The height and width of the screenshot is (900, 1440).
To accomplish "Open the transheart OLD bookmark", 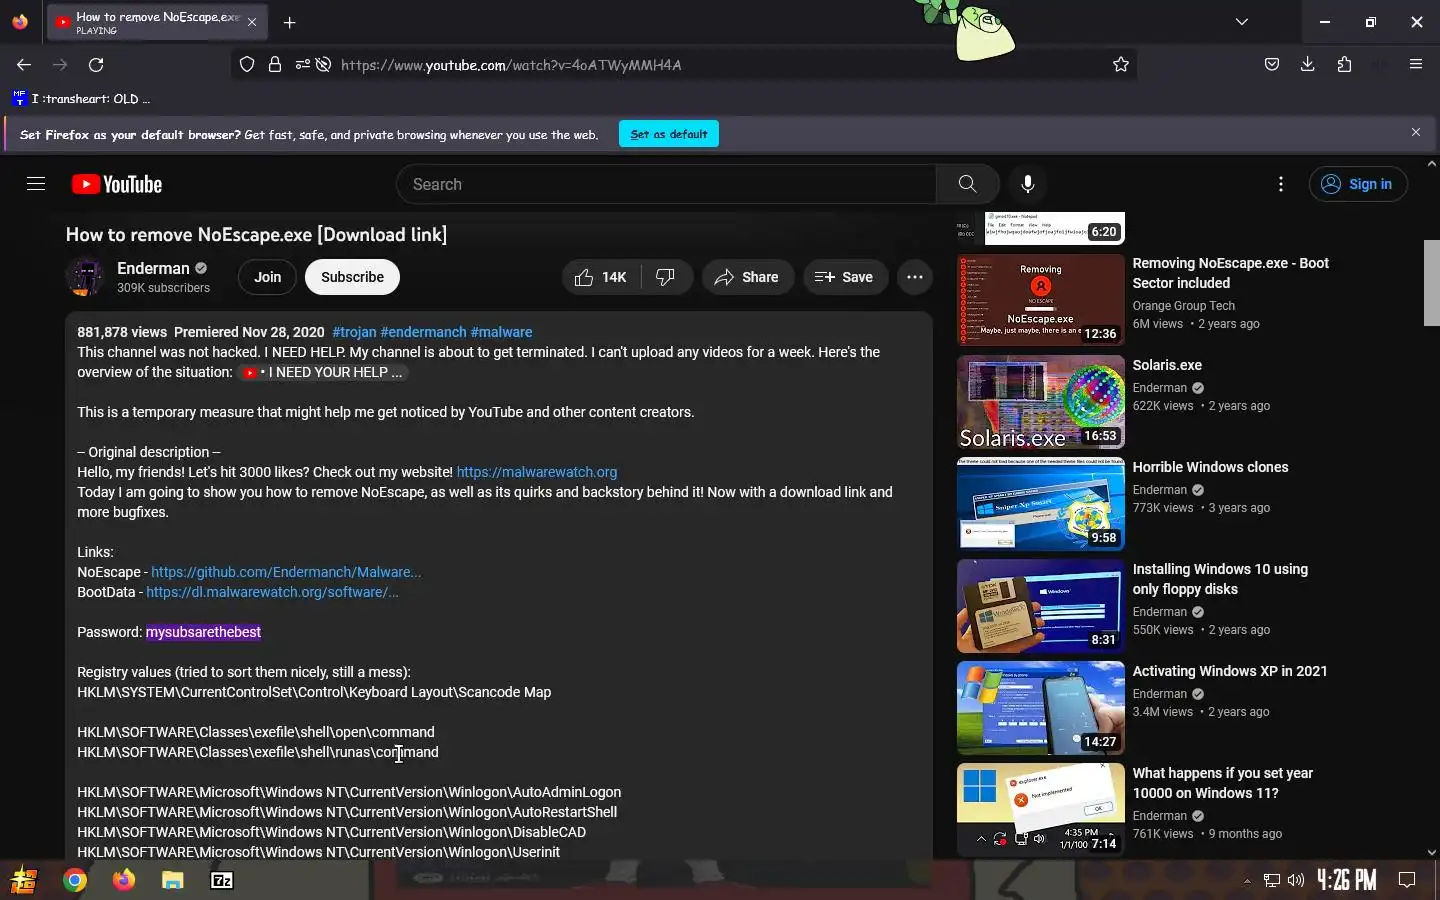I will coord(81,99).
